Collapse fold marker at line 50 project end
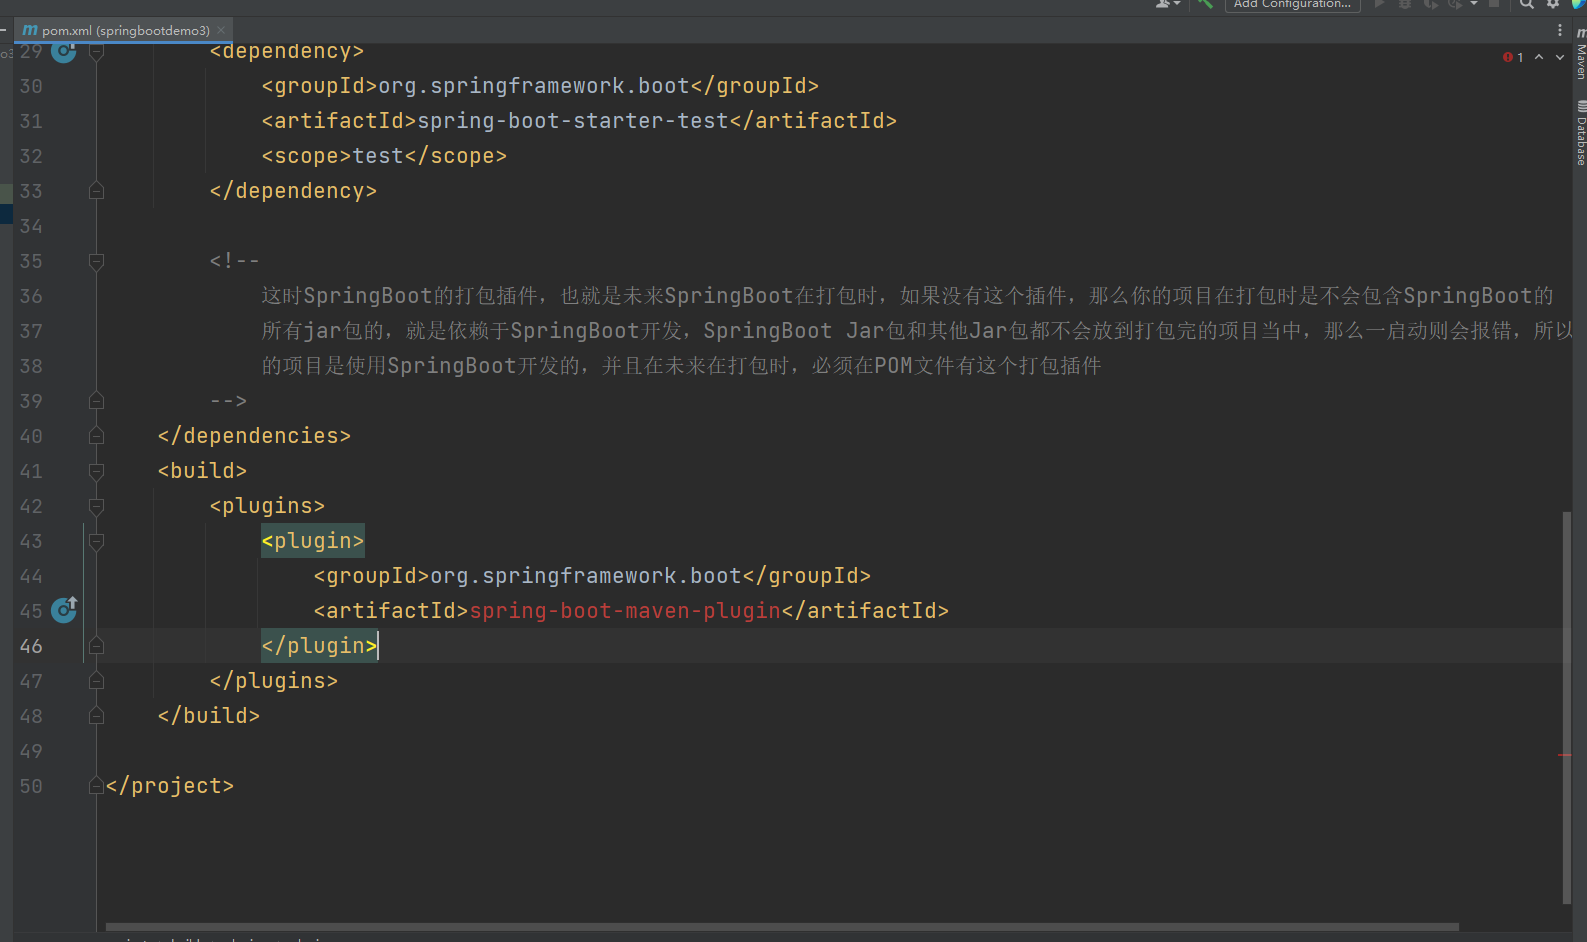The width and height of the screenshot is (1587, 942). [96, 785]
